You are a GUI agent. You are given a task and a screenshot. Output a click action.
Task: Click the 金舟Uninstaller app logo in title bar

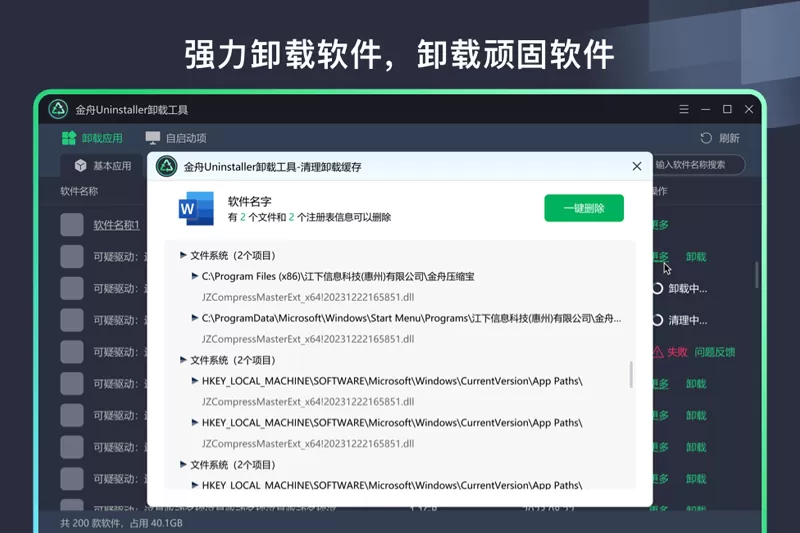click(58, 109)
